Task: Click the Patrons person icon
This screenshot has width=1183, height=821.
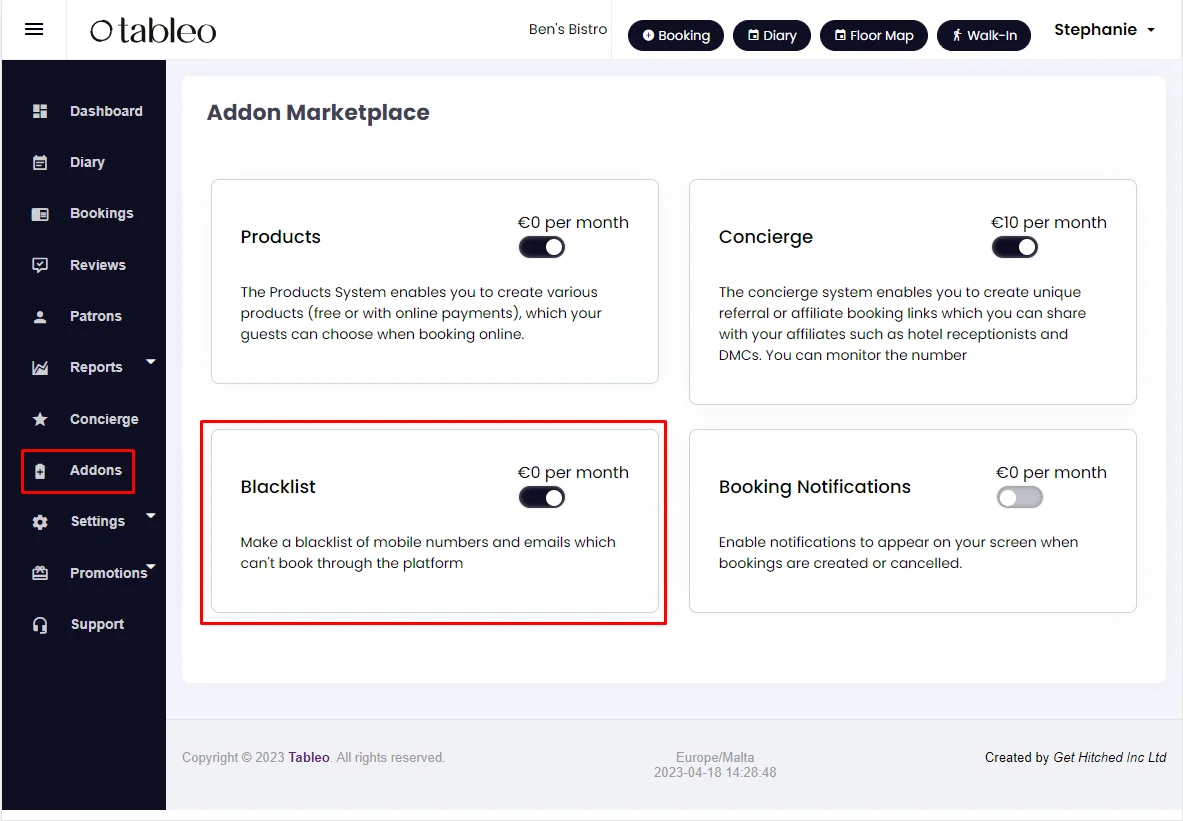Action: pos(40,317)
